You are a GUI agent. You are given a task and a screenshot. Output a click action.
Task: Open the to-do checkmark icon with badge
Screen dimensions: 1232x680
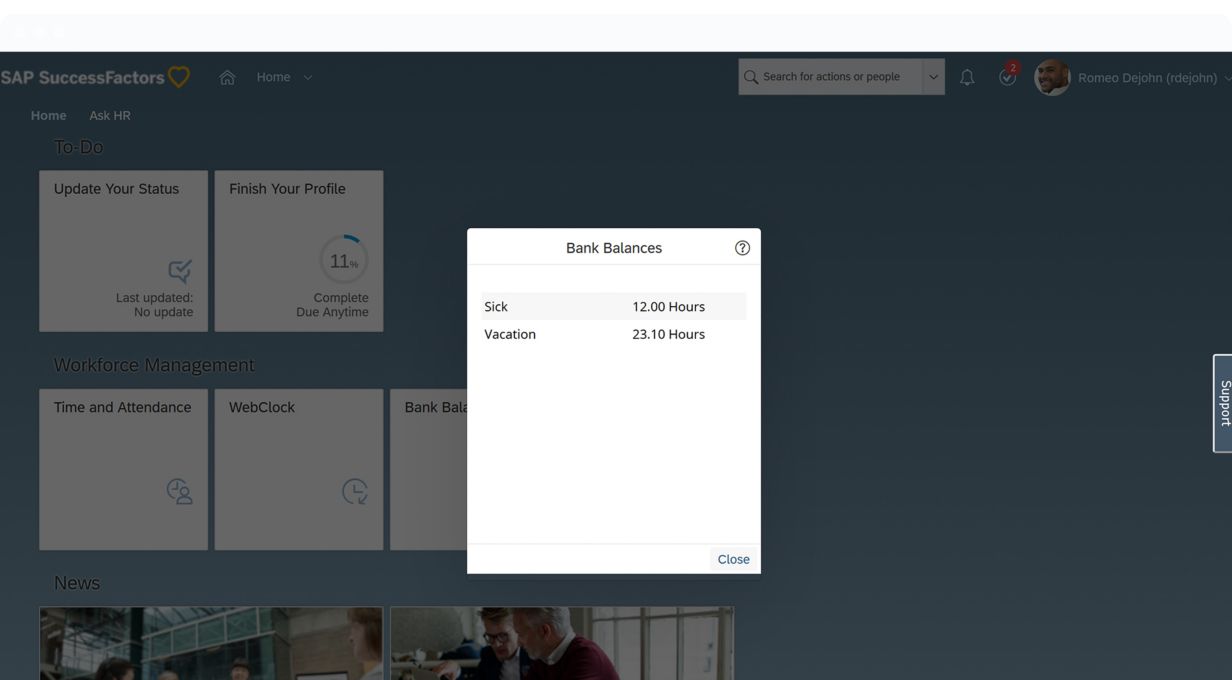(x=1008, y=77)
